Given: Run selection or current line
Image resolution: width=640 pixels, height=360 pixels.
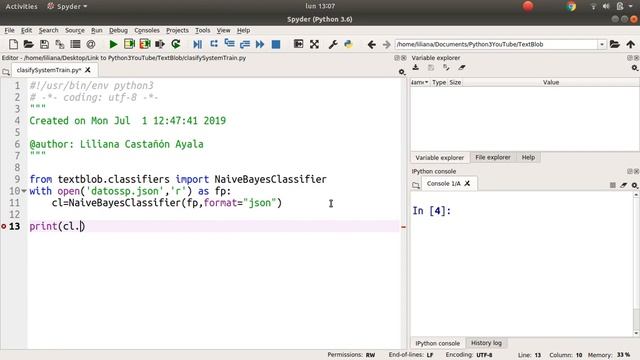Looking at the screenshot, I should [x=160, y=44].
